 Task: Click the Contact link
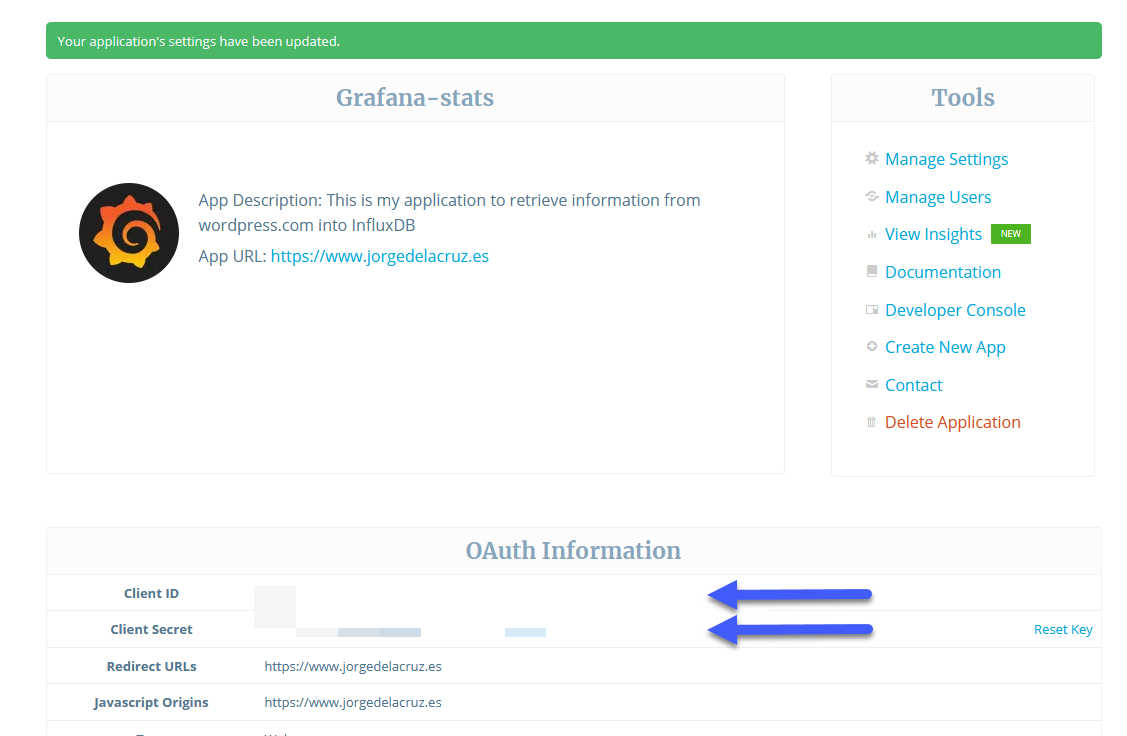[913, 385]
